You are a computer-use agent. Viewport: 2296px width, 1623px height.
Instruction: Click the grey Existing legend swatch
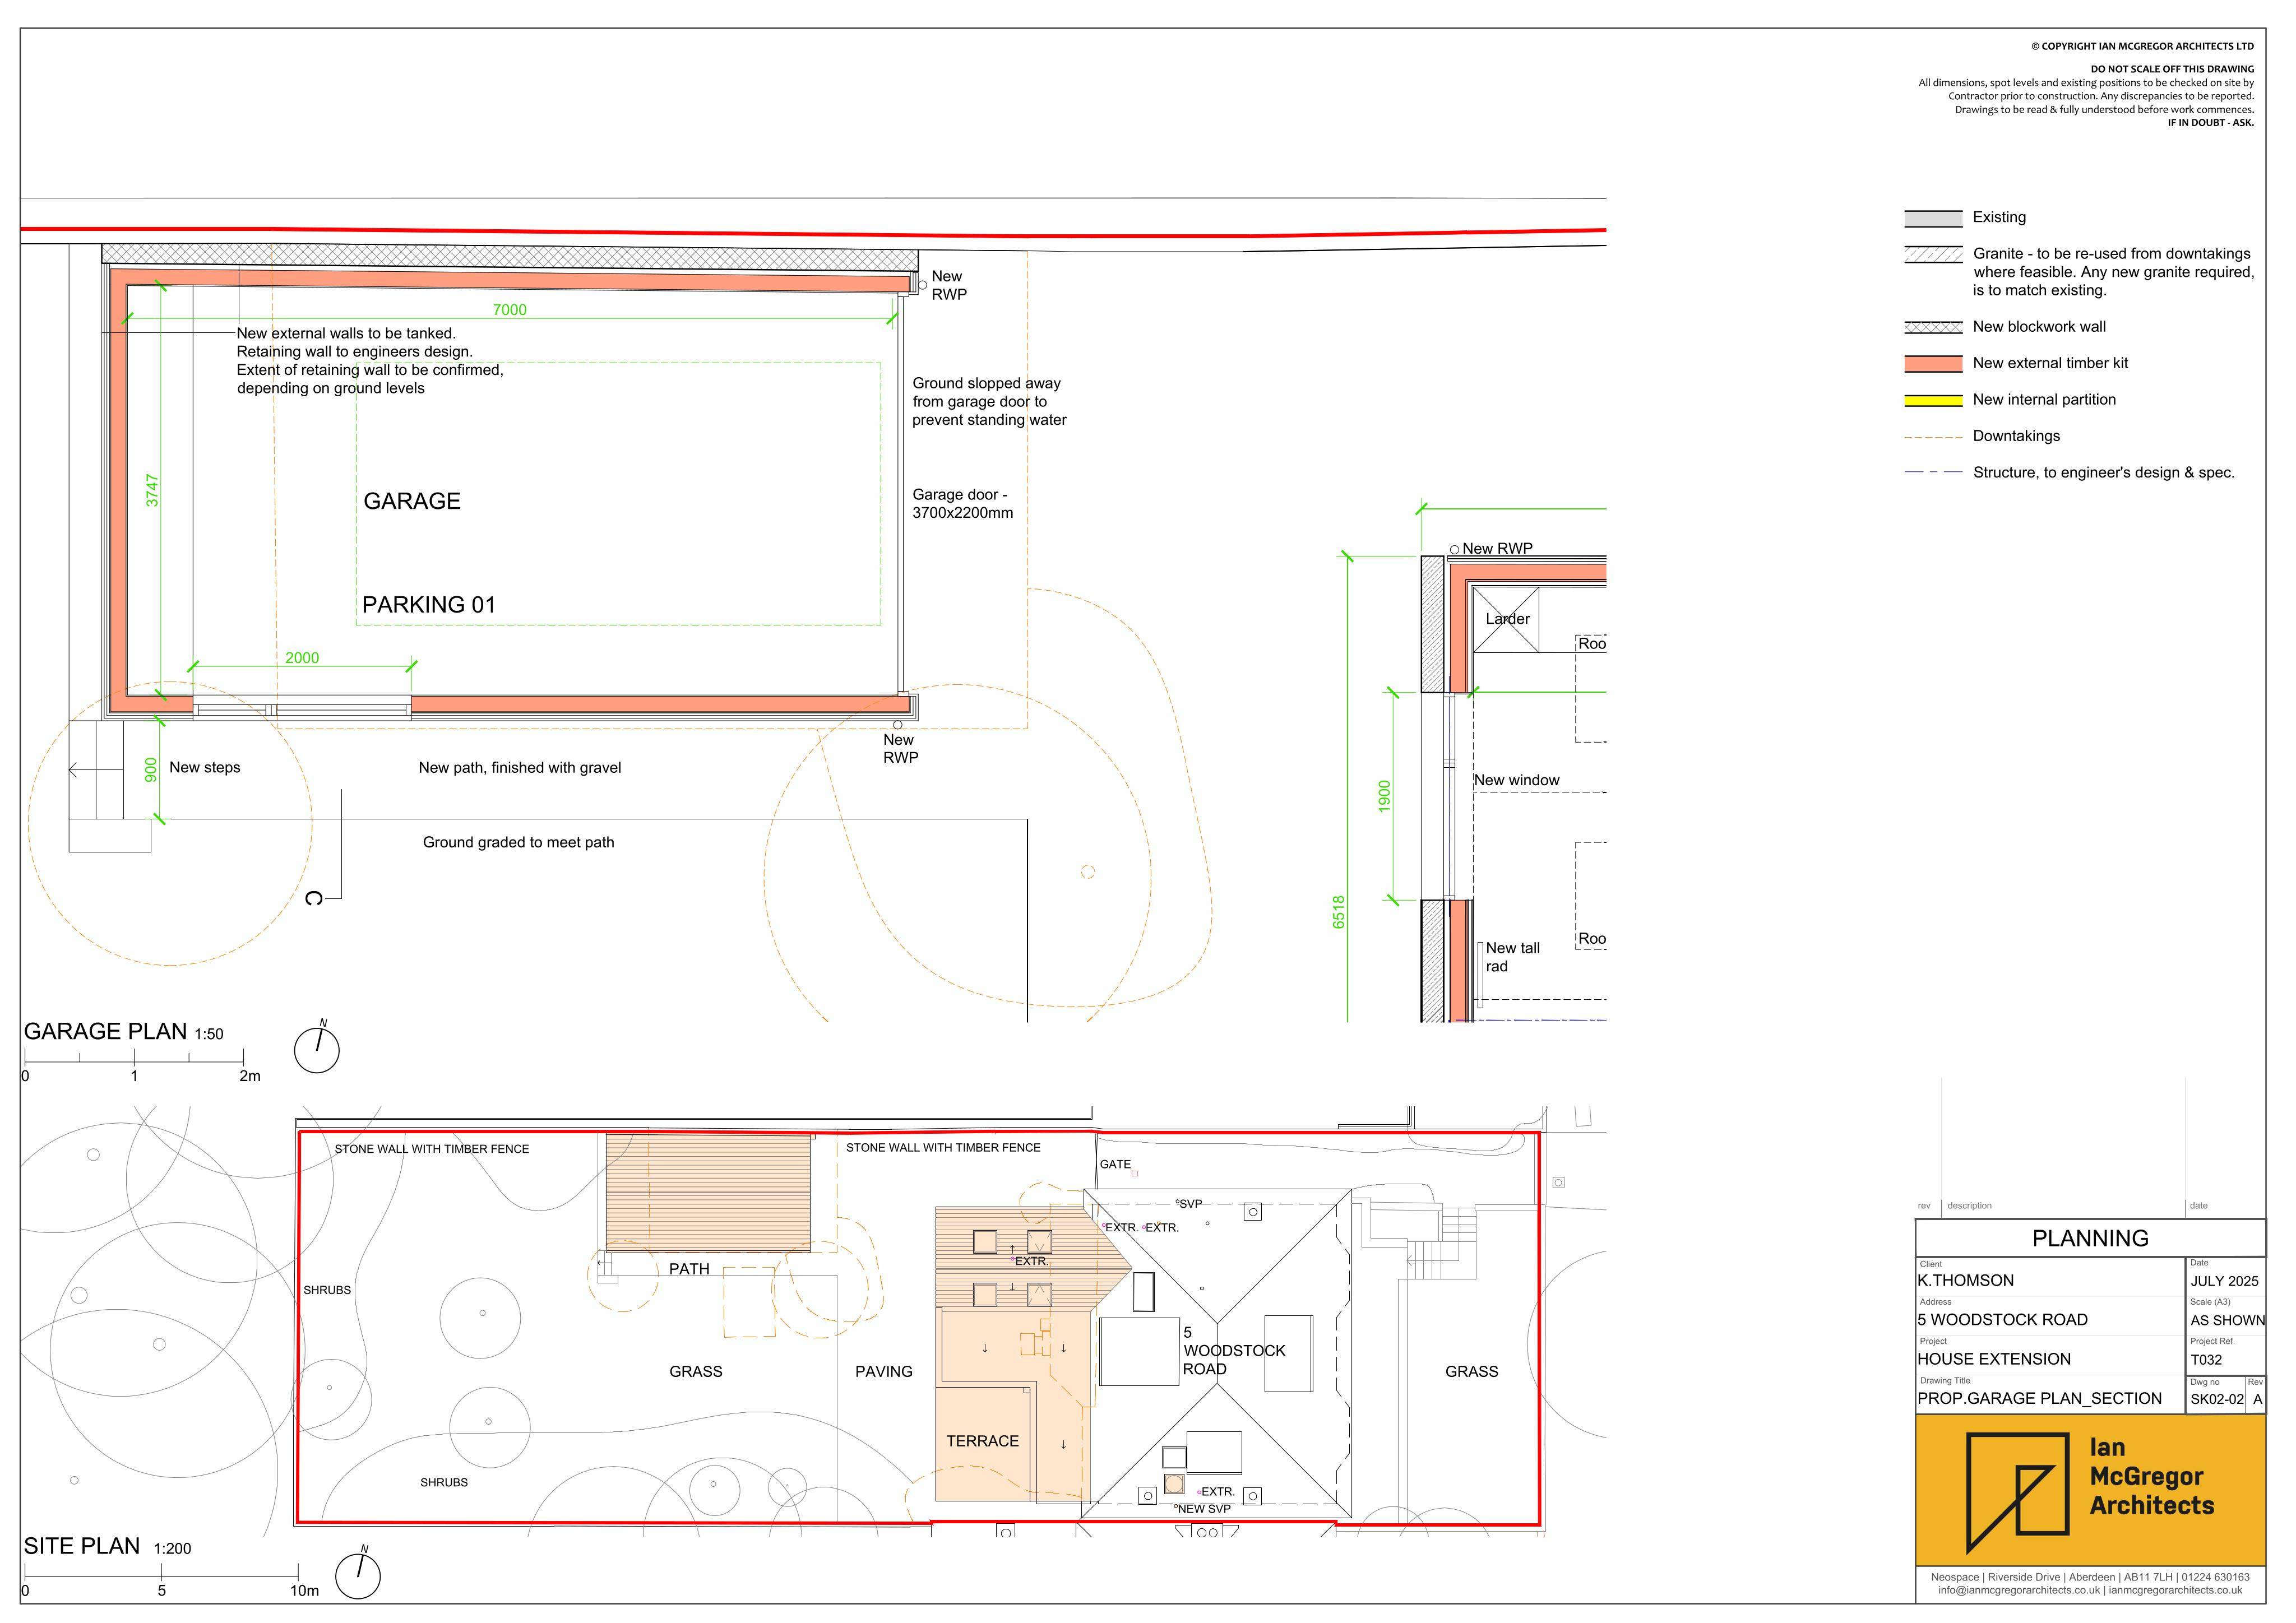click(1933, 218)
